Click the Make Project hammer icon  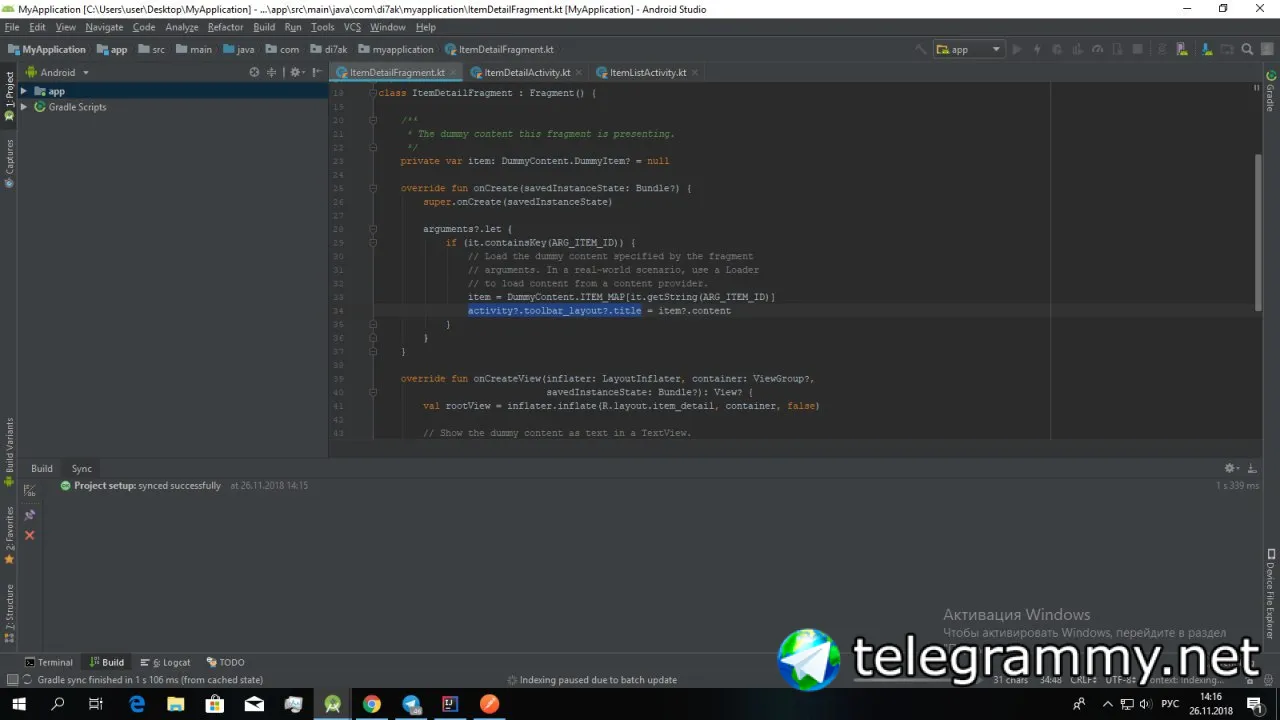[921, 49]
